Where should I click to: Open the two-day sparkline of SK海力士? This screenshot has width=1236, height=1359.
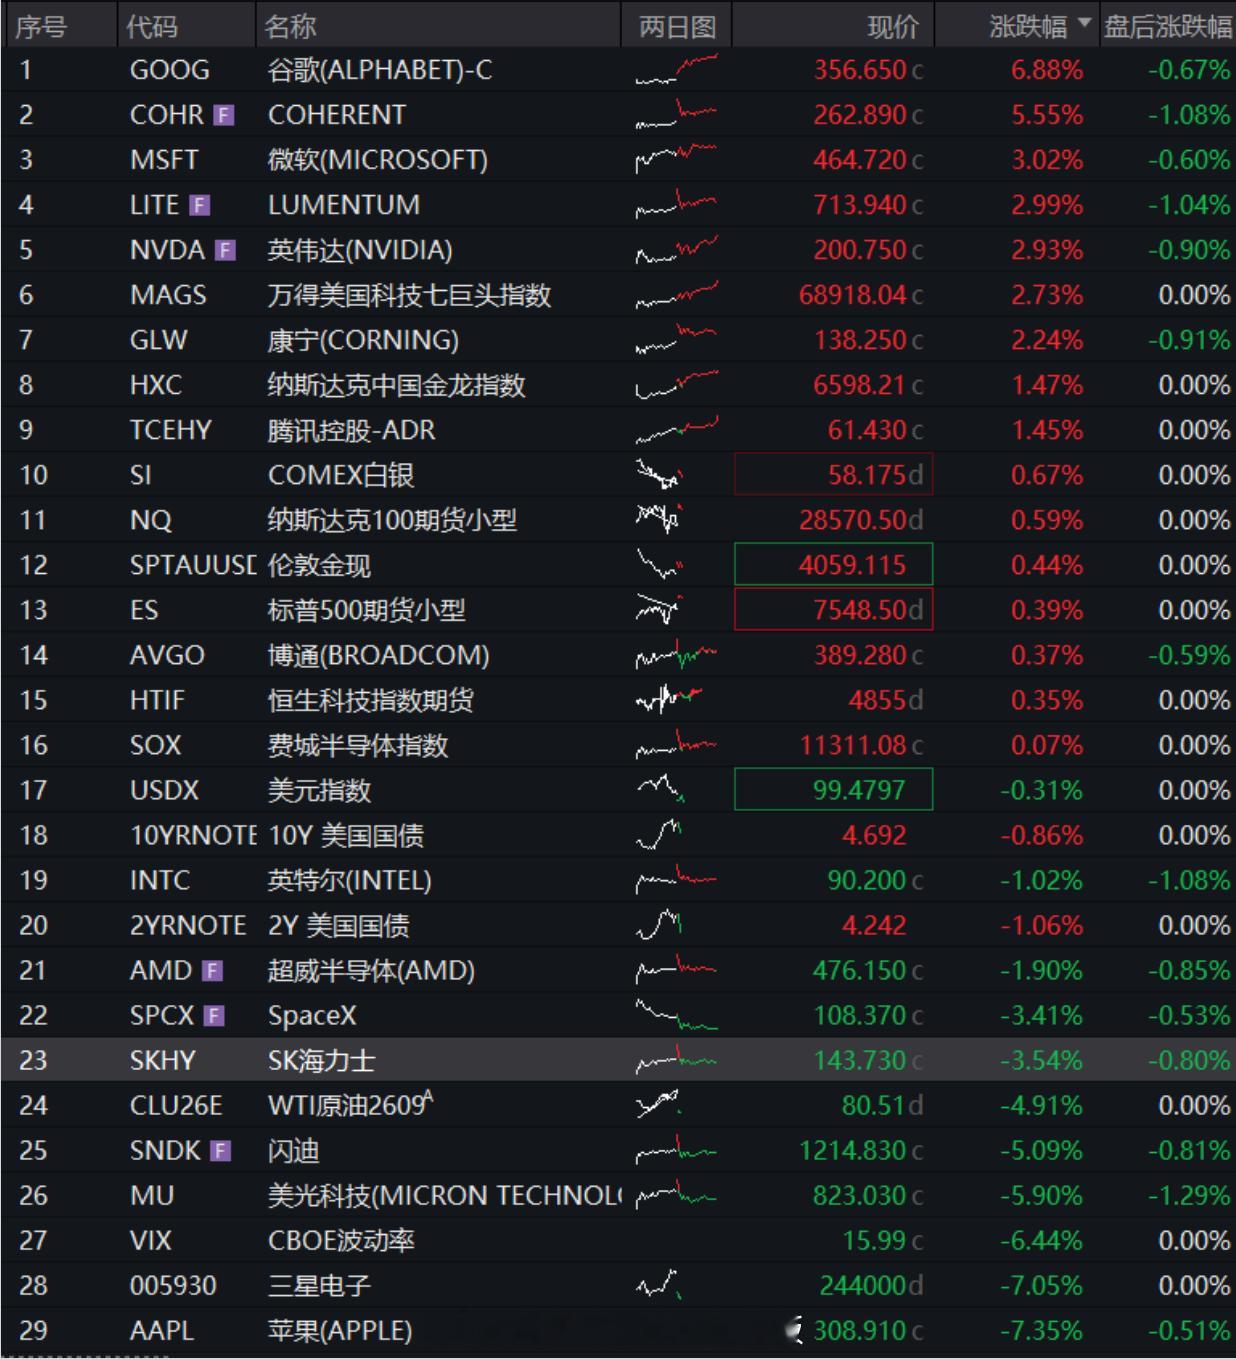click(677, 1060)
